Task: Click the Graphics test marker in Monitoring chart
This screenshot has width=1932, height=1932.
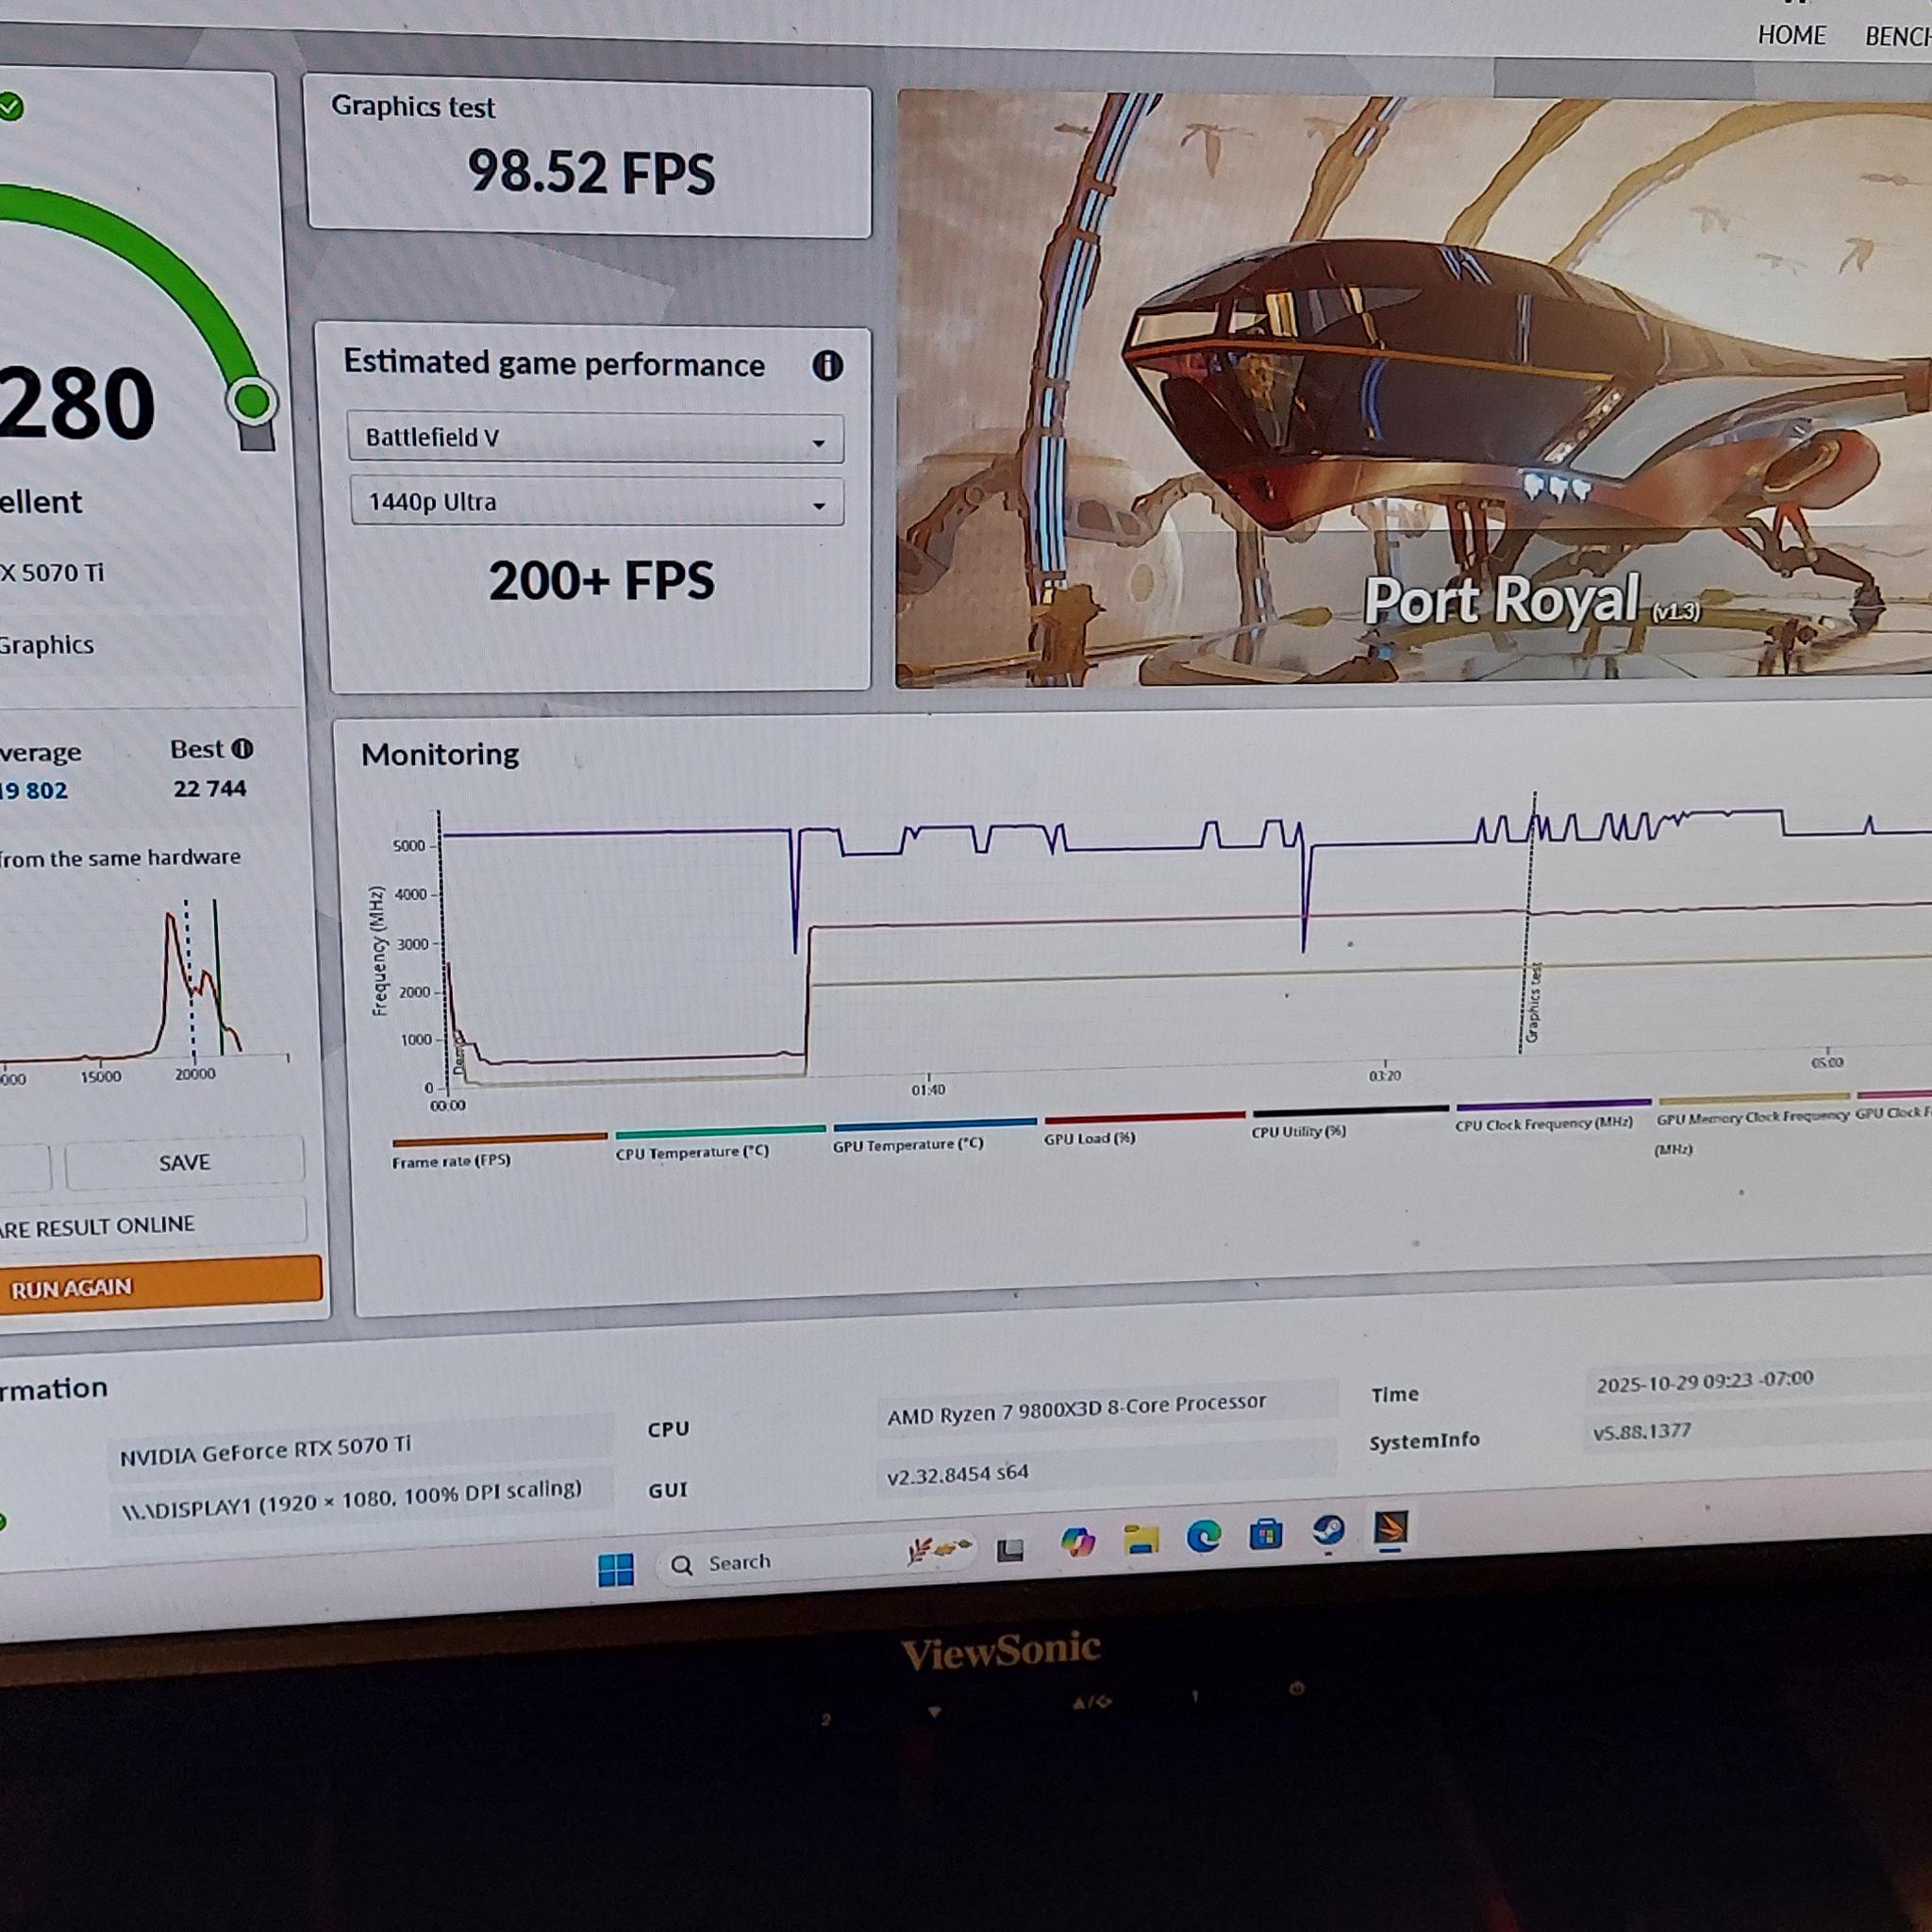Action: (x=1533, y=1003)
